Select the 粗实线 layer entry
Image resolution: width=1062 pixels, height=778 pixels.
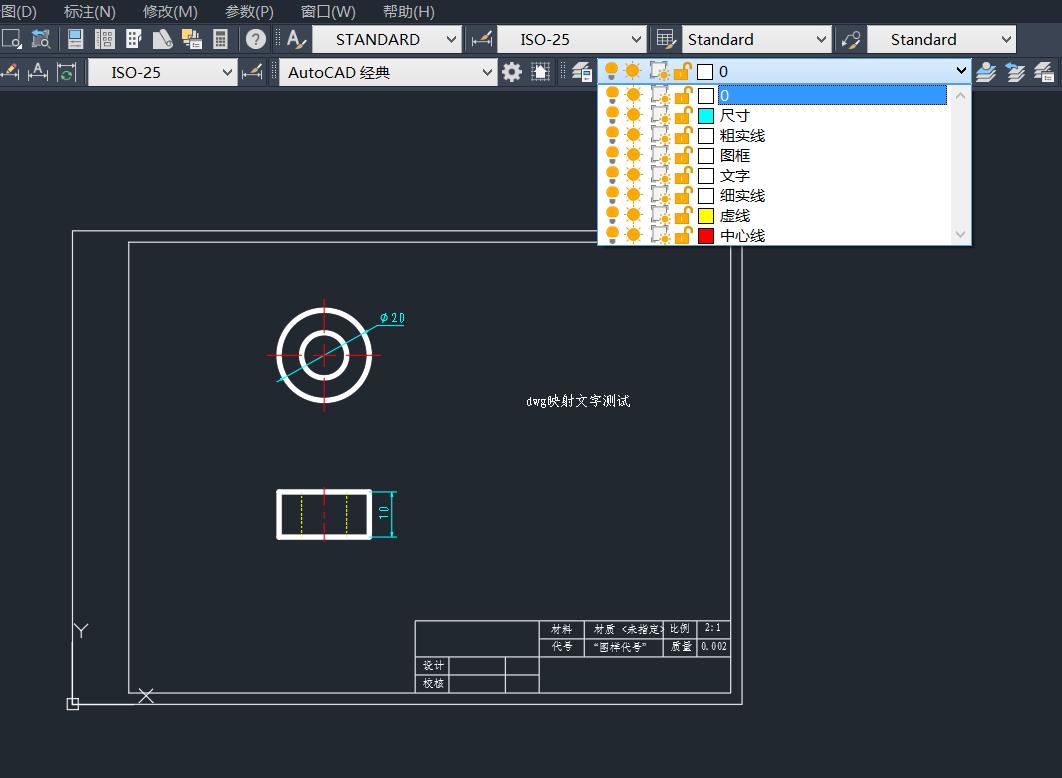[740, 135]
